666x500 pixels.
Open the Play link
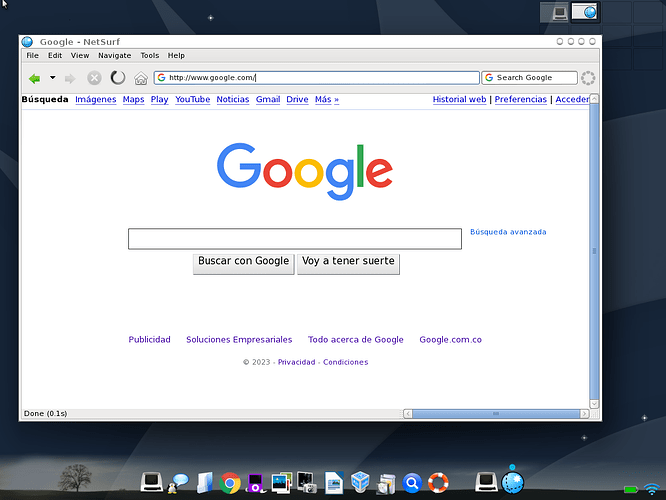tap(159, 99)
